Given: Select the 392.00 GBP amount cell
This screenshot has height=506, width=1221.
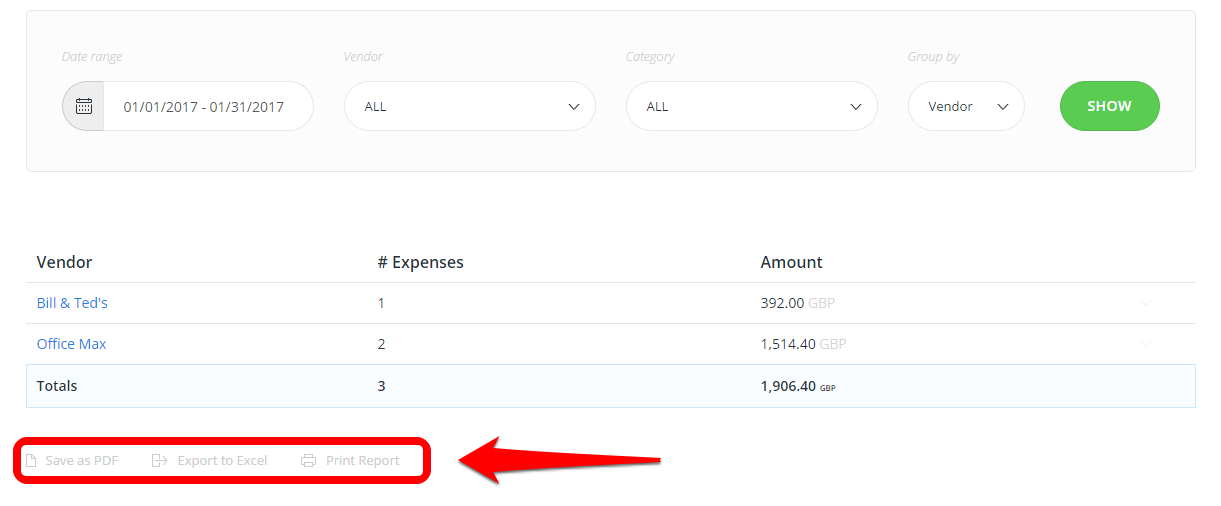Looking at the screenshot, I should [798, 303].
